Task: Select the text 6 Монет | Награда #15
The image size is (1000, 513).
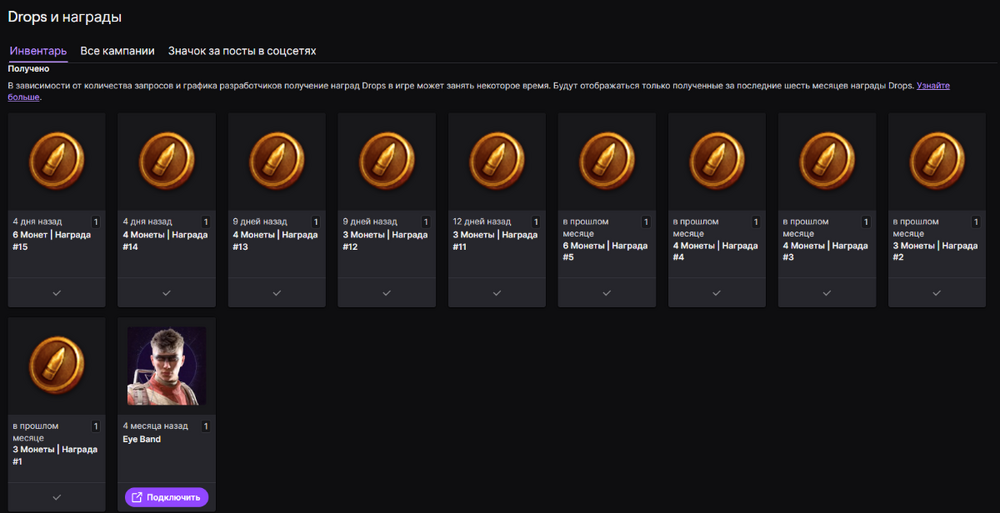Action: [52, 241]
